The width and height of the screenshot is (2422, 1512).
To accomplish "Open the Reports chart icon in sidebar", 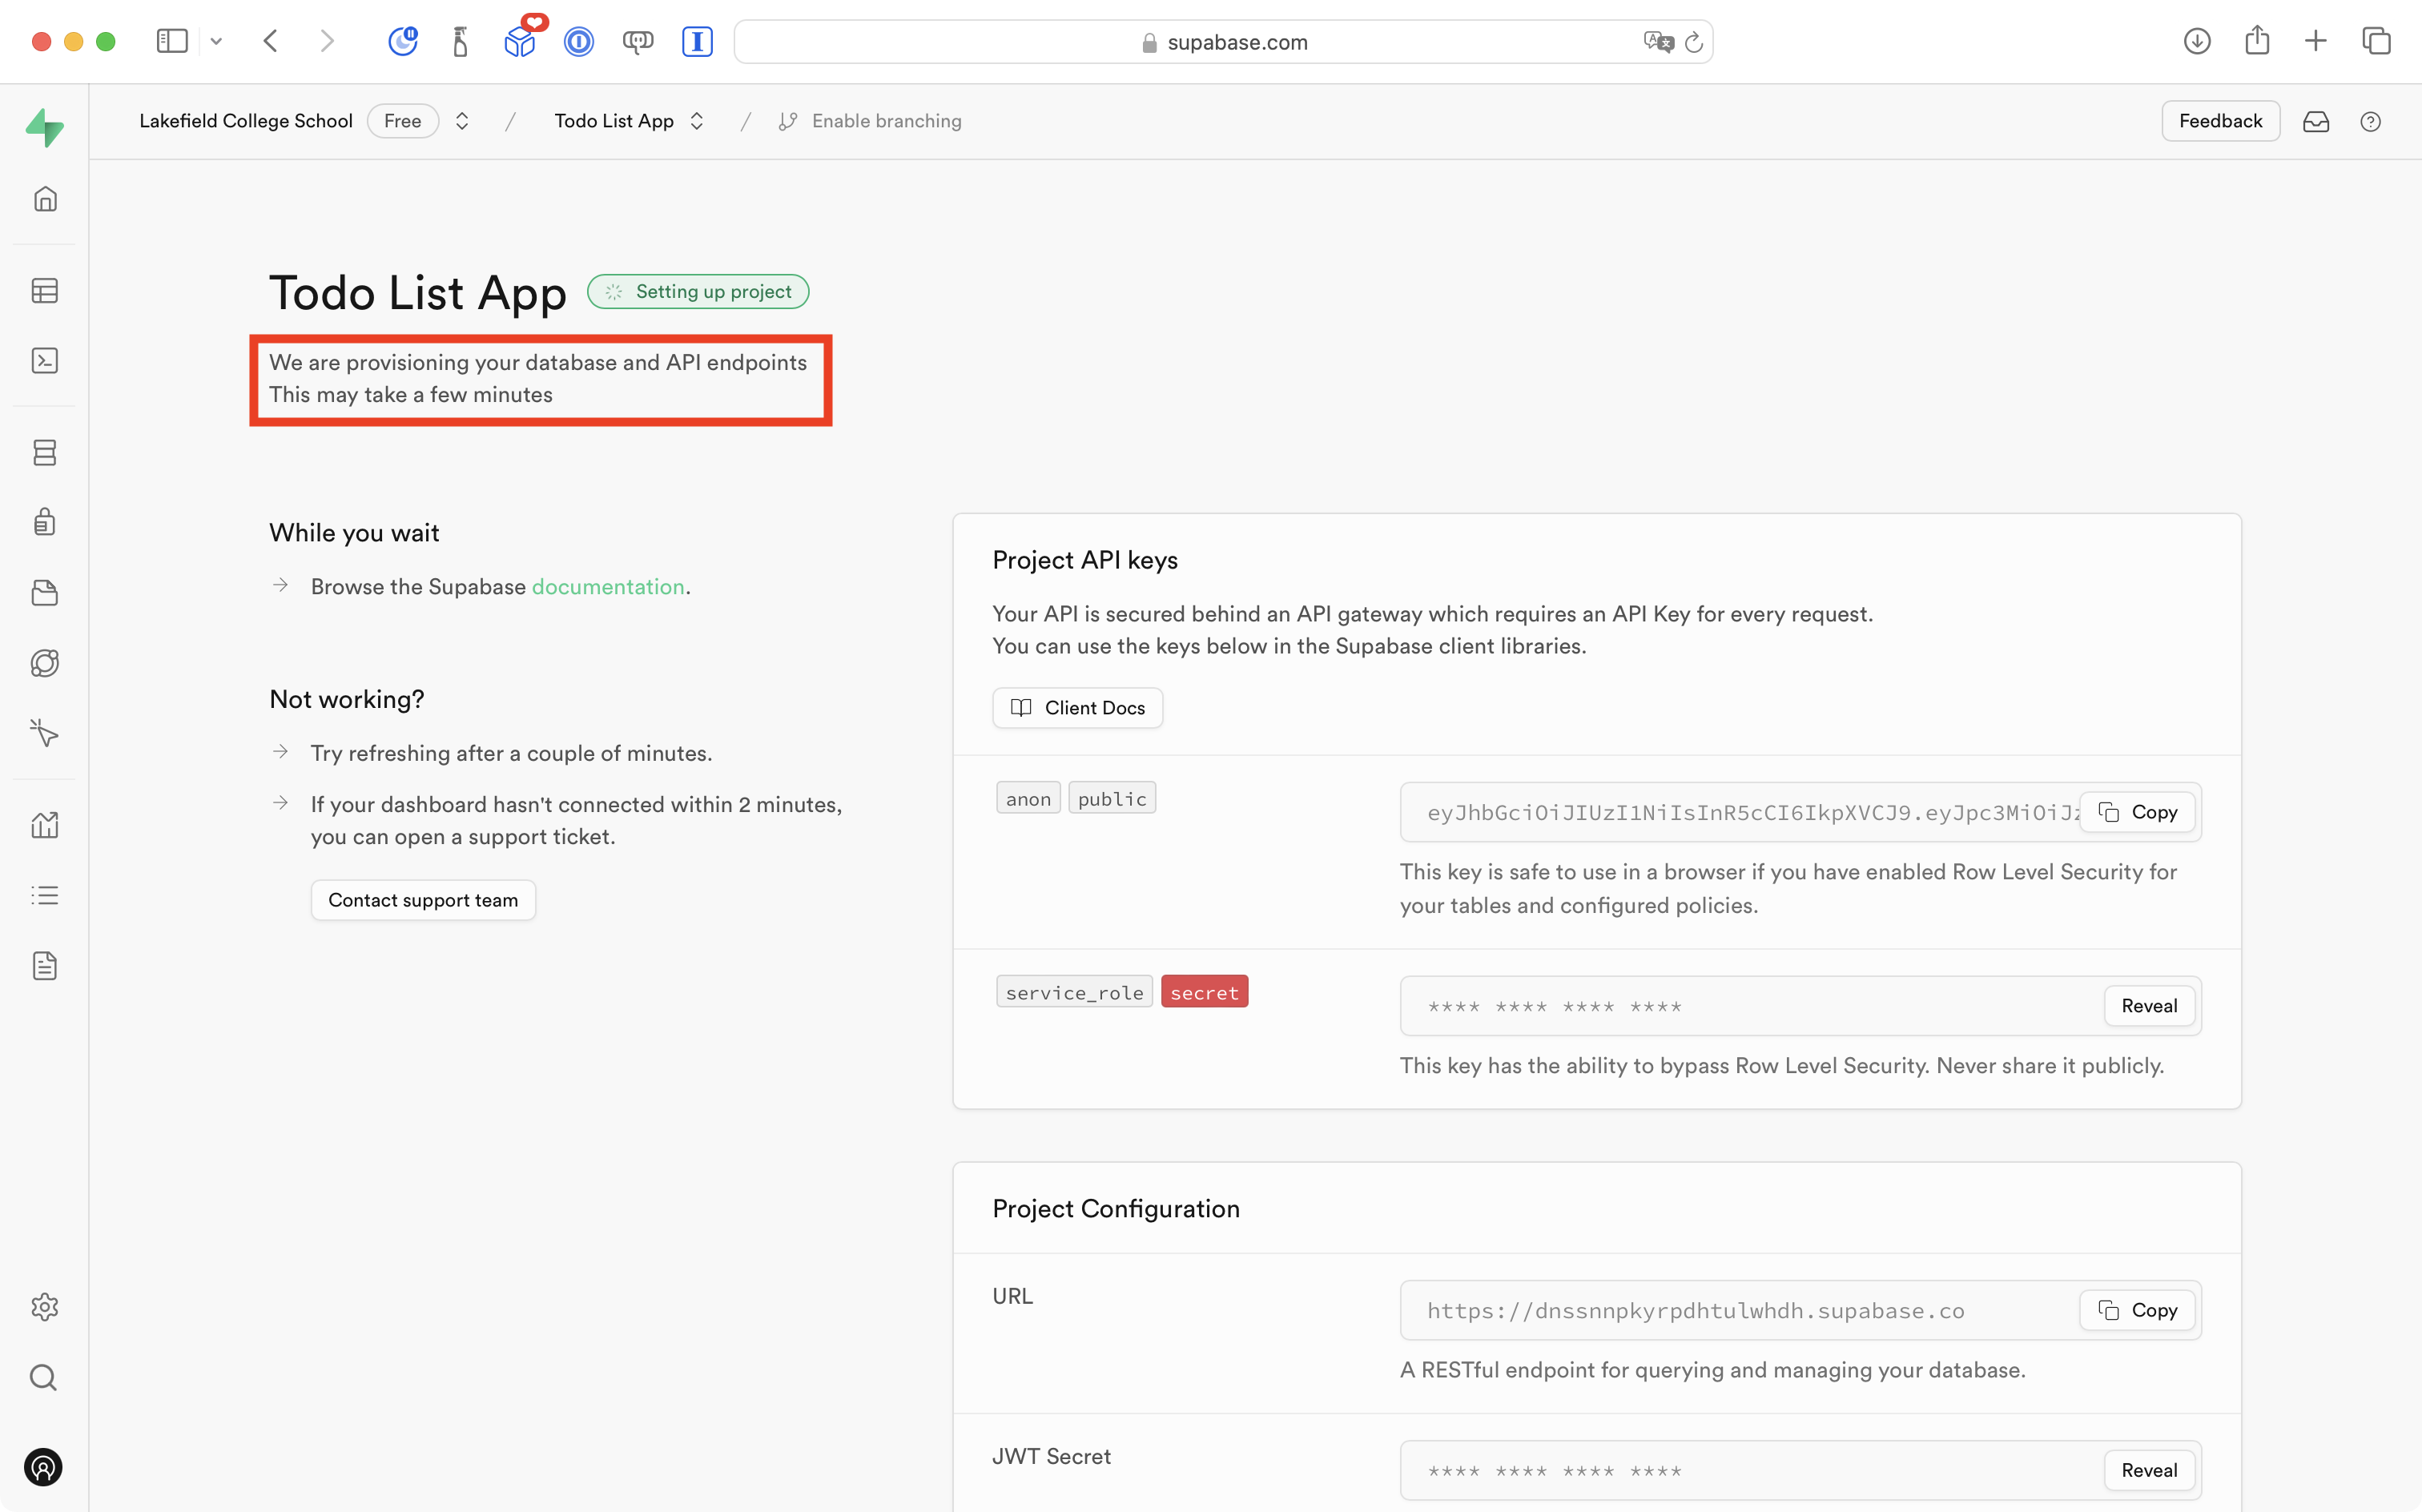I will pos(45,825).
